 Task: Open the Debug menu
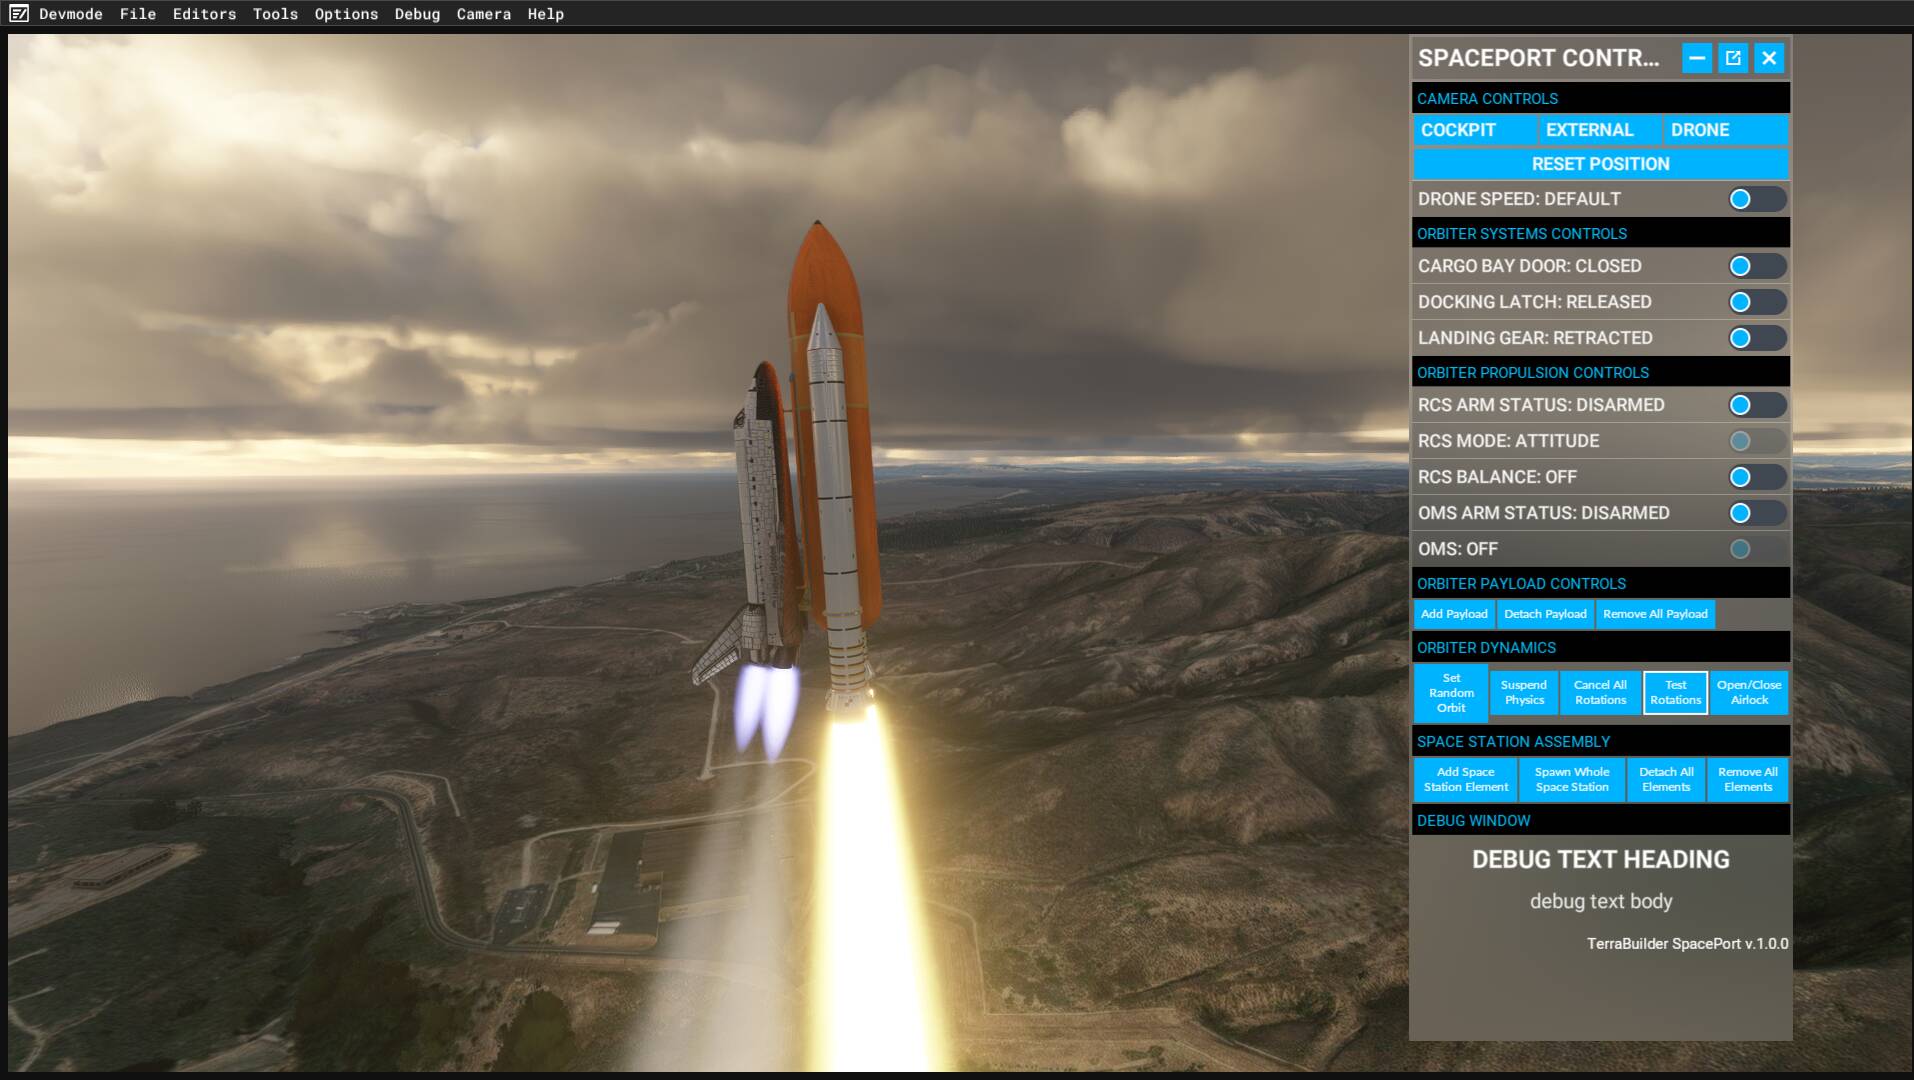(x=417, y=14)
